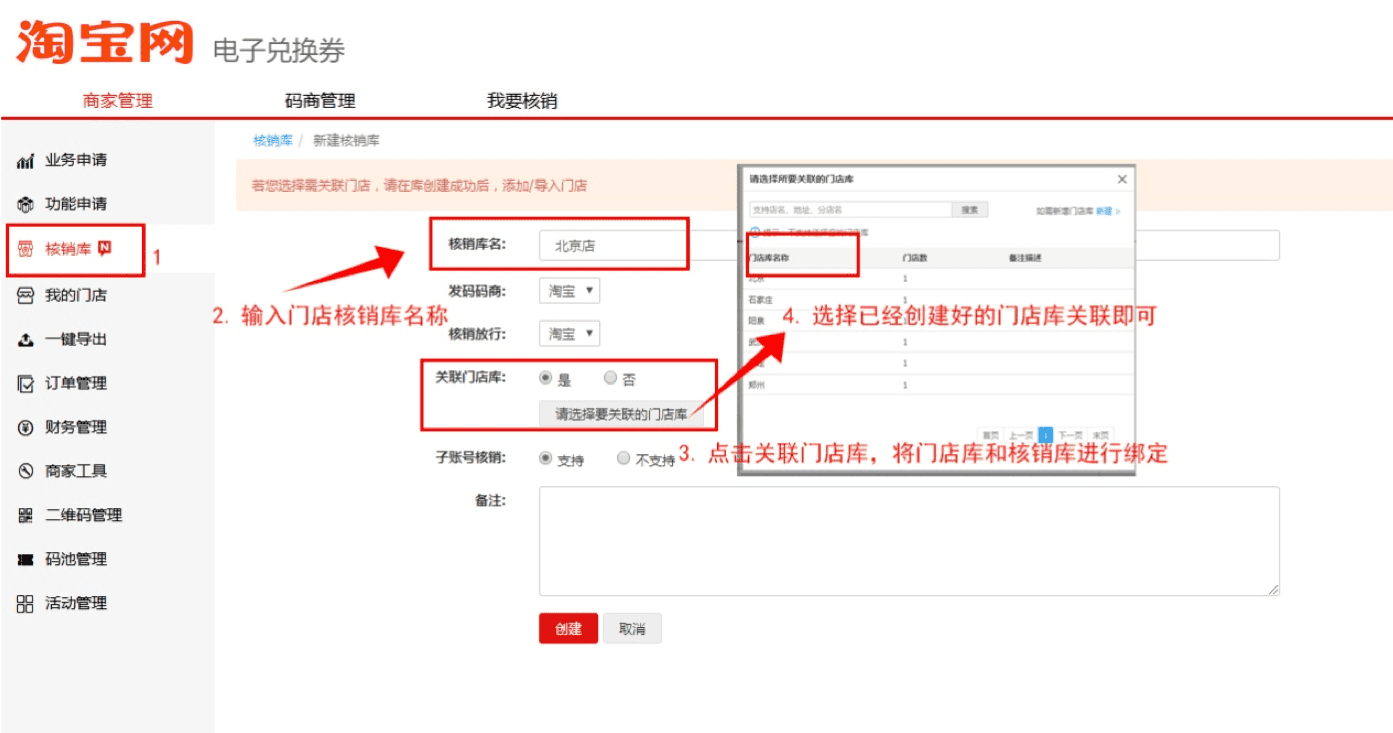Click the 下一页 pagination button

point(1070,435)
